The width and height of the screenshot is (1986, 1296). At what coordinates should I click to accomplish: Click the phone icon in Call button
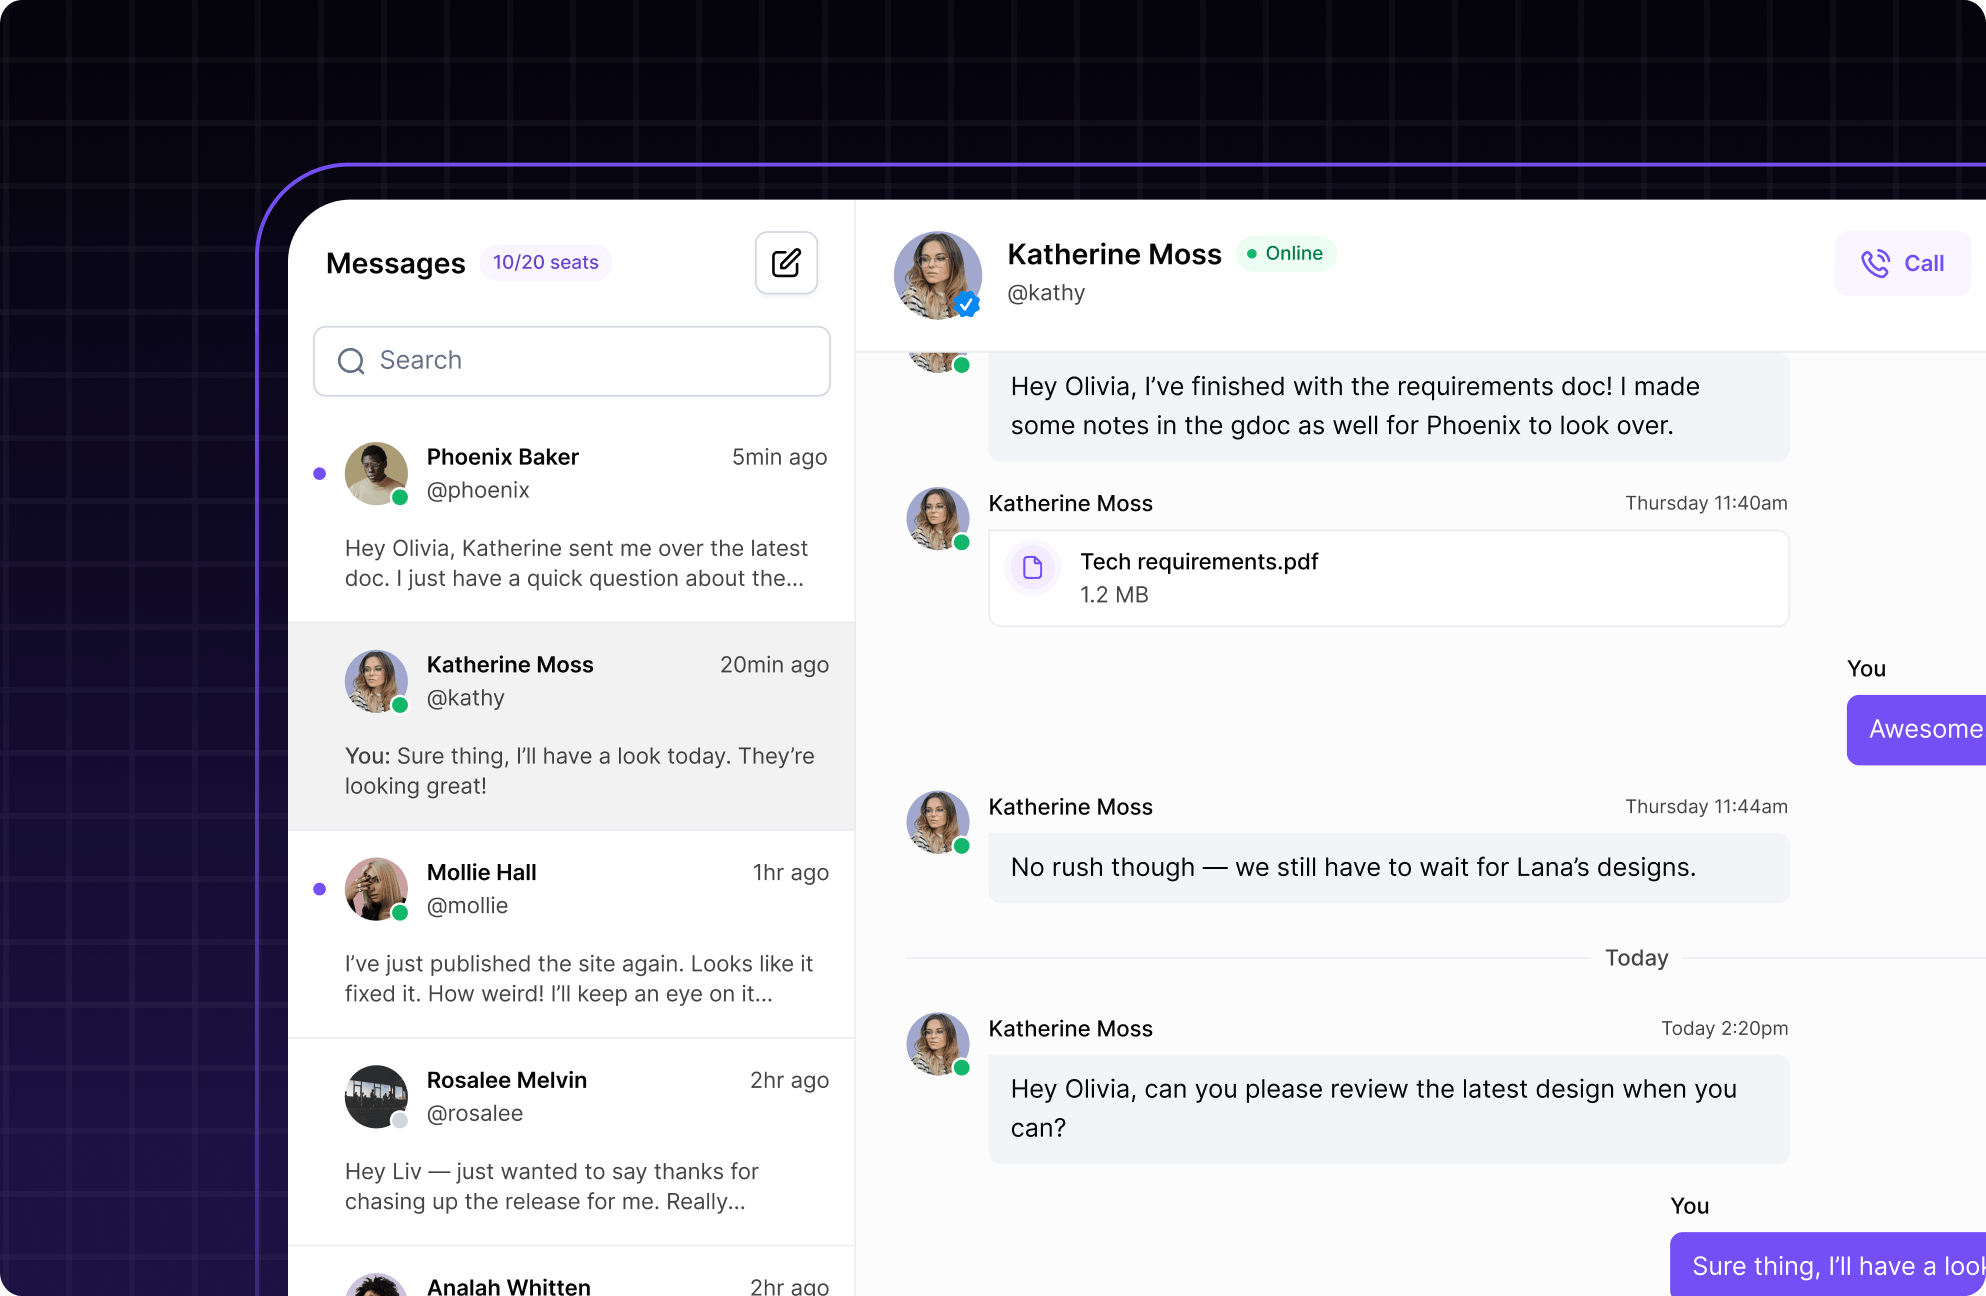1875,263
